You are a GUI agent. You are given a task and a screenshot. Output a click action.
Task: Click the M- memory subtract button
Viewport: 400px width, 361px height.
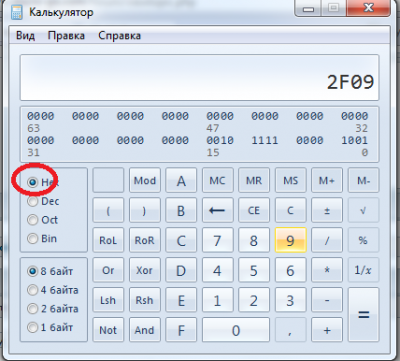pos(363,181)
